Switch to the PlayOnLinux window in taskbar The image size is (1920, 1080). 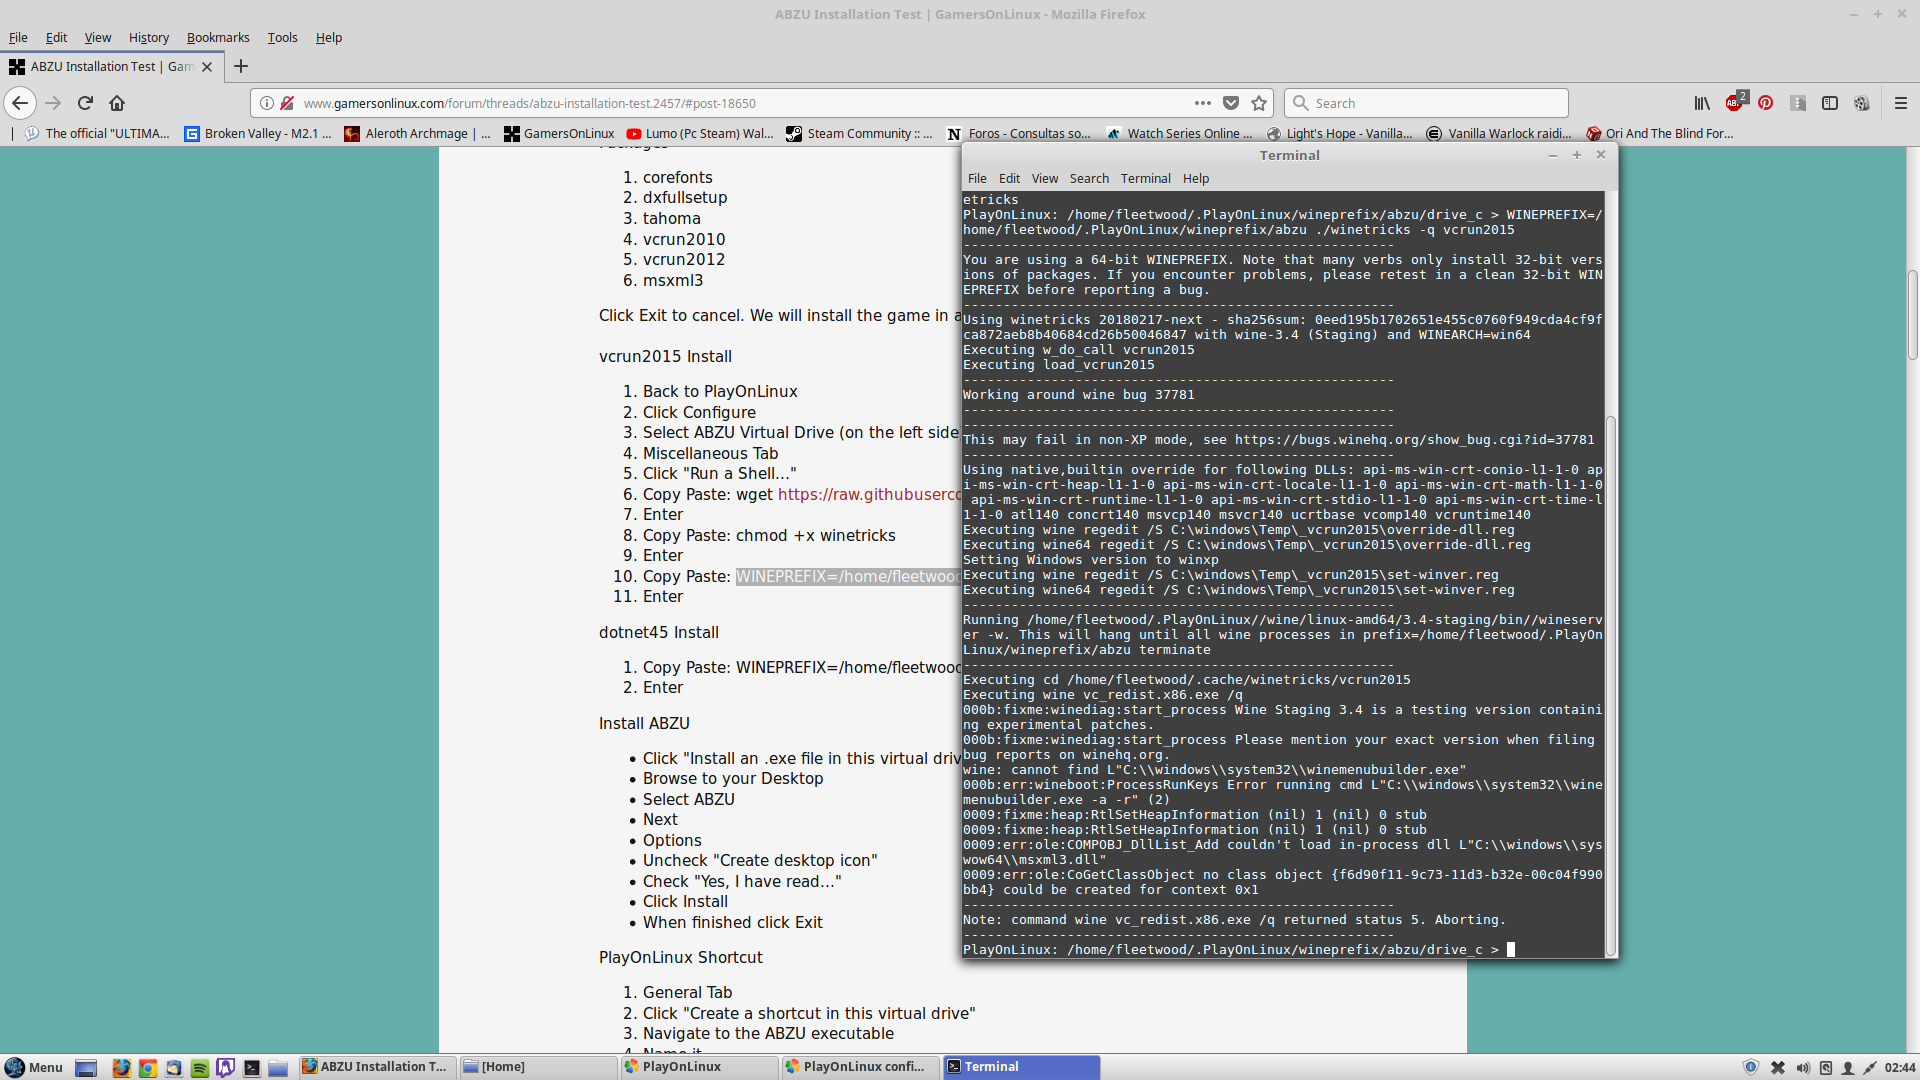(700, 1067)
